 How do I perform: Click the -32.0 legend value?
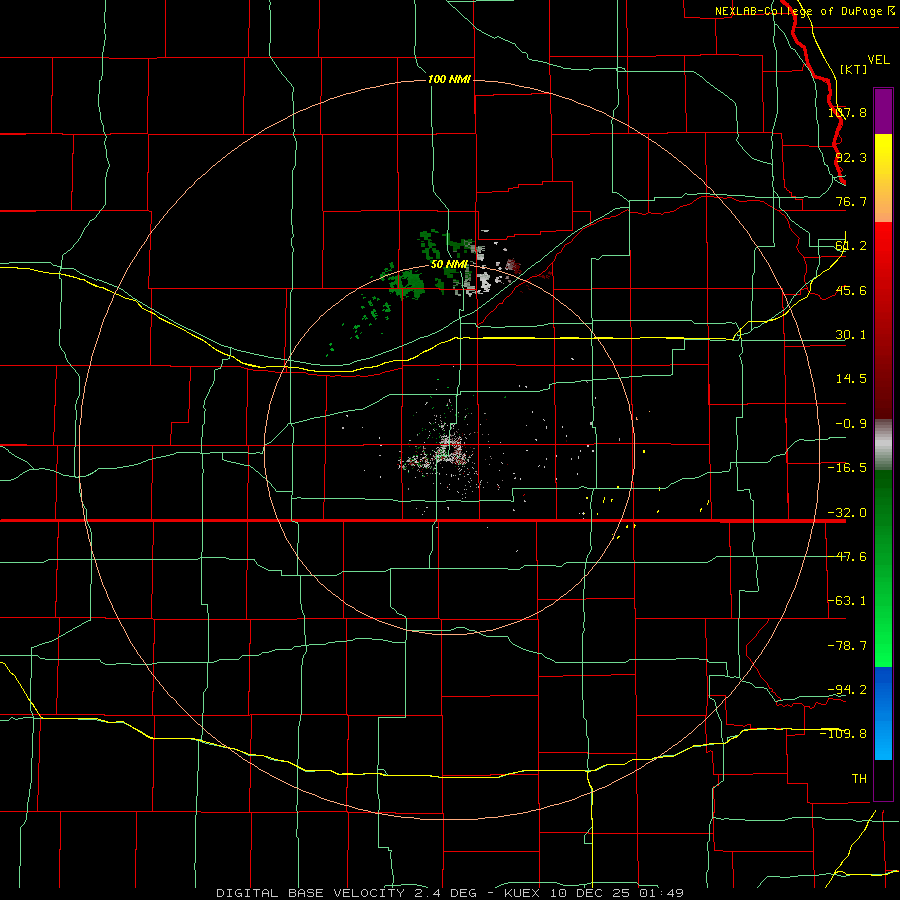click(847, 513)
